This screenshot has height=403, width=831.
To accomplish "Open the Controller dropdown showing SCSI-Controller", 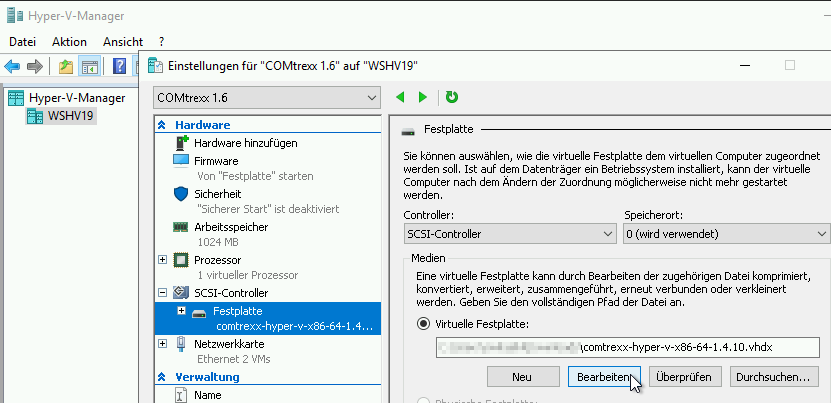I will [x=509, y=234].
